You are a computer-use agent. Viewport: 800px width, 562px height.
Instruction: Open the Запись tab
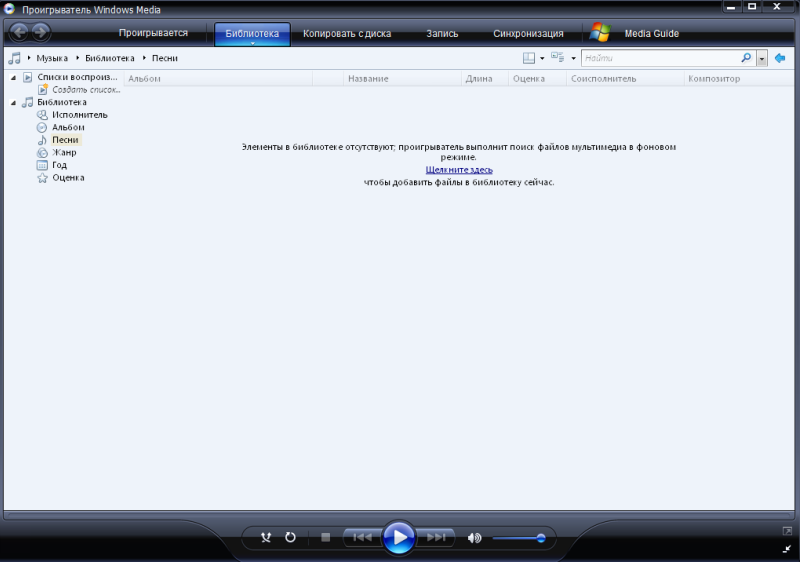pyautogui.click(x=442, y=33)
